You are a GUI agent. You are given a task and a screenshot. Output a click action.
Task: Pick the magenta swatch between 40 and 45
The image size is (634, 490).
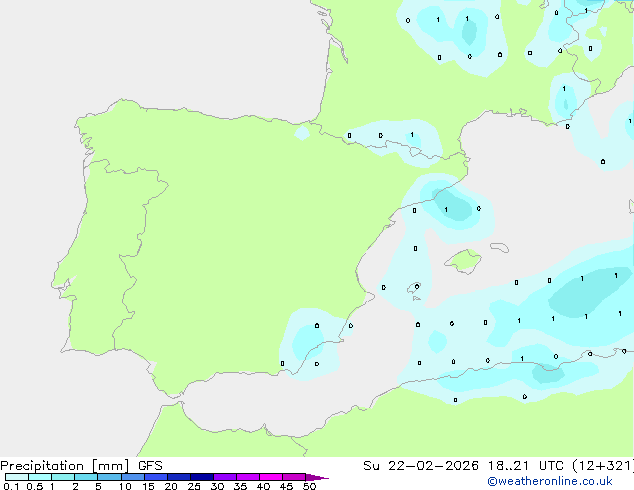coord(271,477)
